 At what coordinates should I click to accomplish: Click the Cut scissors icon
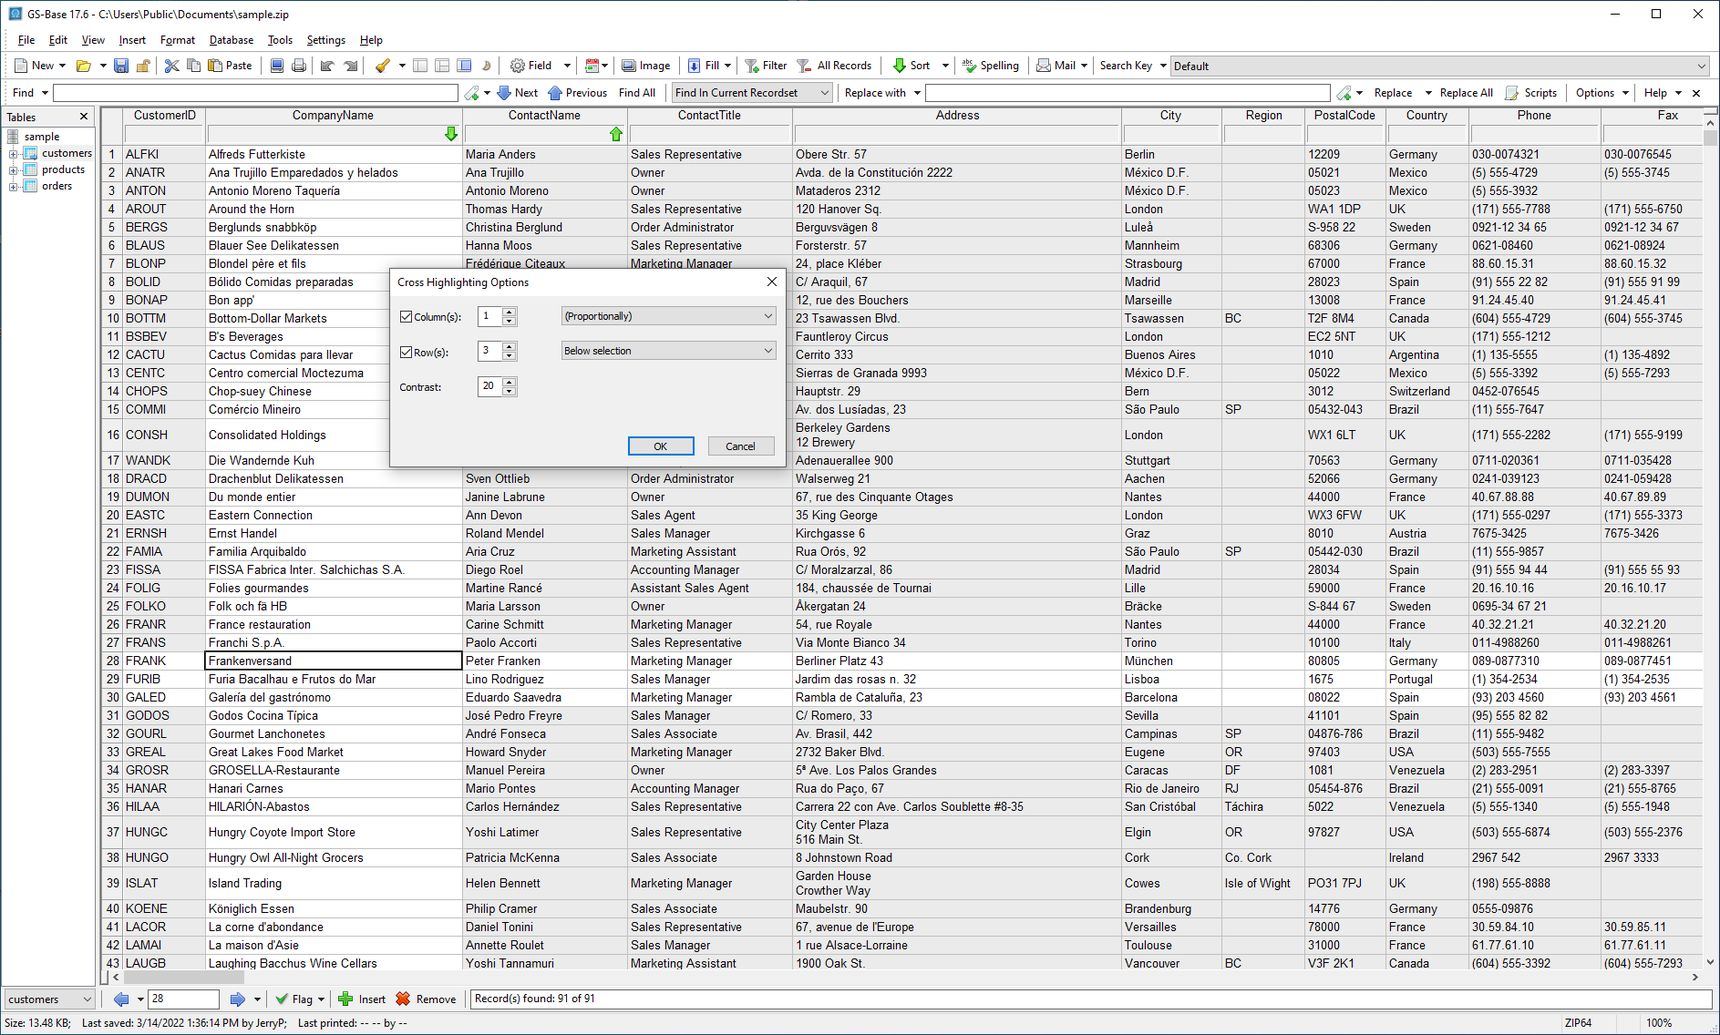pyautogui.click(x=171, y=66)
